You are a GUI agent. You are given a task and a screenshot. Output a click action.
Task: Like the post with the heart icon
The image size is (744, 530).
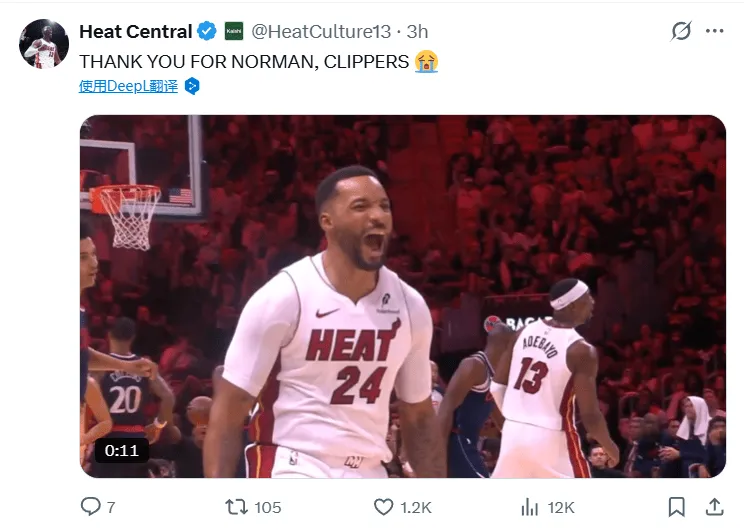click(x=384, y=506)
